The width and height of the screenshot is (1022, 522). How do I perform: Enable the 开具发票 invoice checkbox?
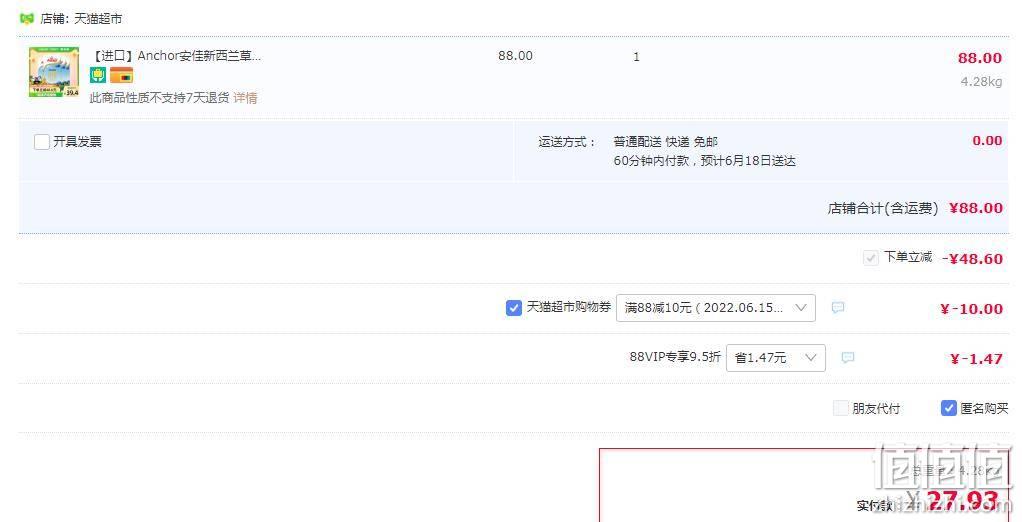coord(42,141)
